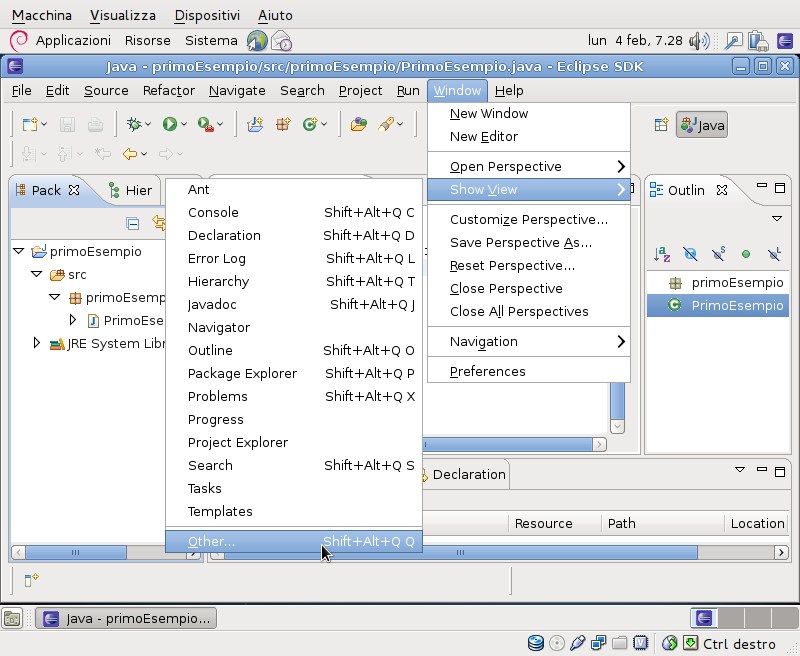The width and height of the screenshot is (800, 656).
Task: Toggle Hide Non-Public Members in Outline
Action: click(x=746, y=254)
